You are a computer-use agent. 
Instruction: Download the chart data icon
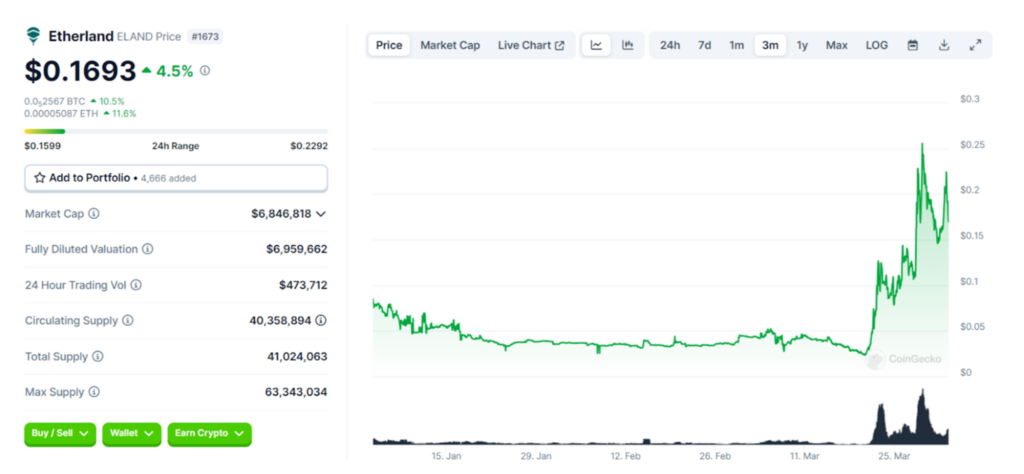click(944, 45)
